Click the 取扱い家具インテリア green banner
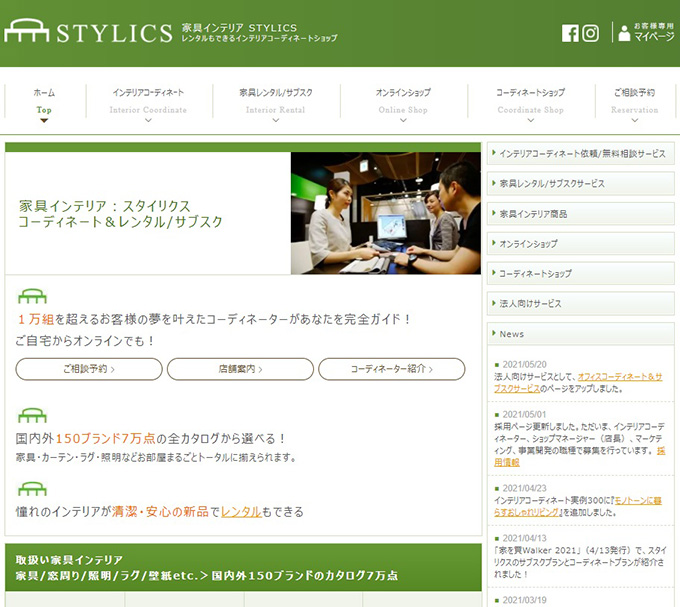Image resolution: width=680 pixels, height=607 pixels. click(243, 568)
